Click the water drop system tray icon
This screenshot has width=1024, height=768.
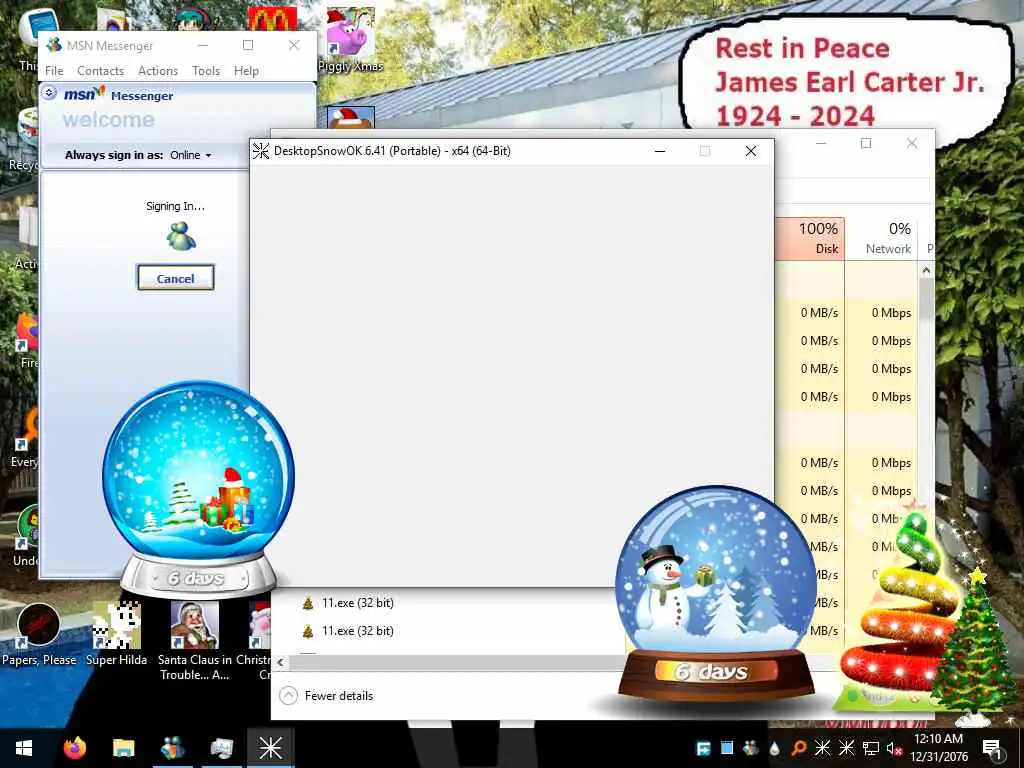[775, 748]
